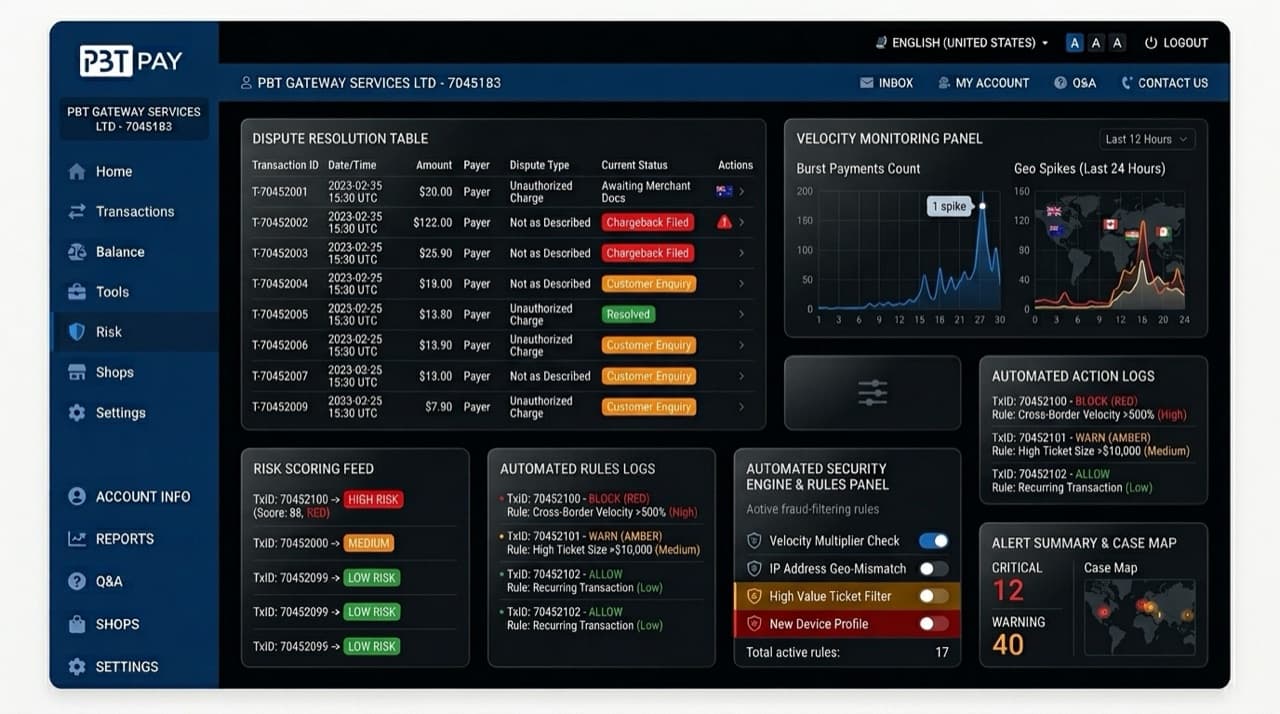The image size is (1280, 714).
Task: Expand the English (United States) language selector
Action: 962,43
